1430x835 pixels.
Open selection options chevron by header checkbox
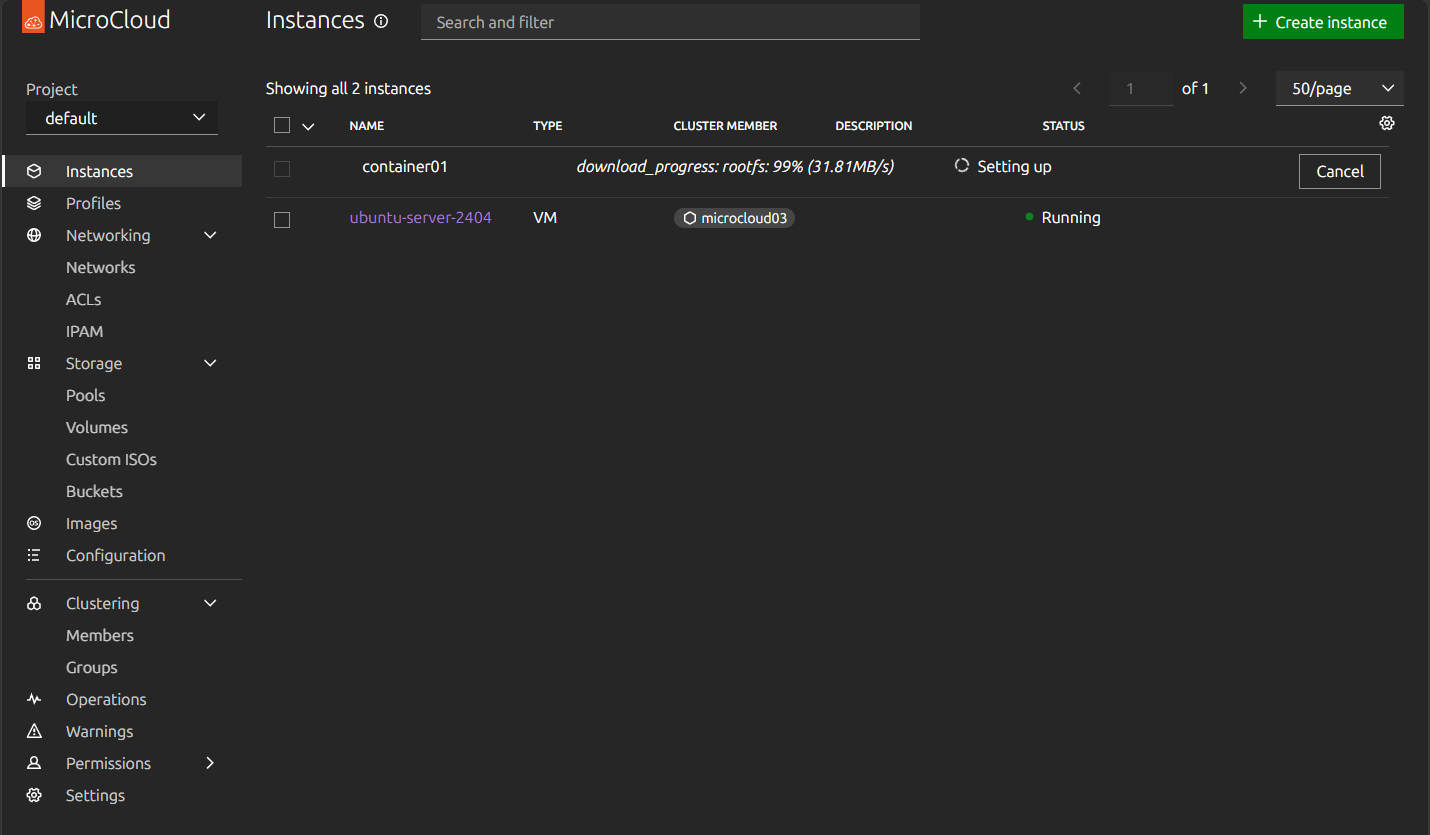(x=308, y=126)
